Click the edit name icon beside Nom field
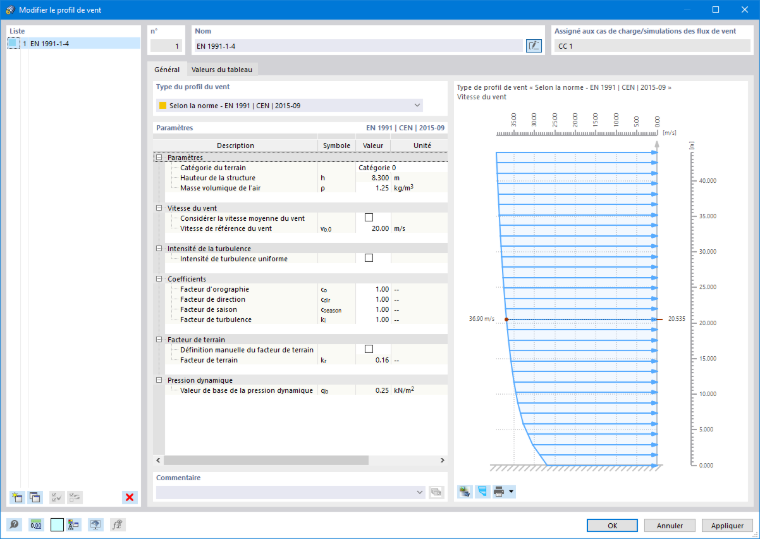760x539 pixels. pos(534,46)
